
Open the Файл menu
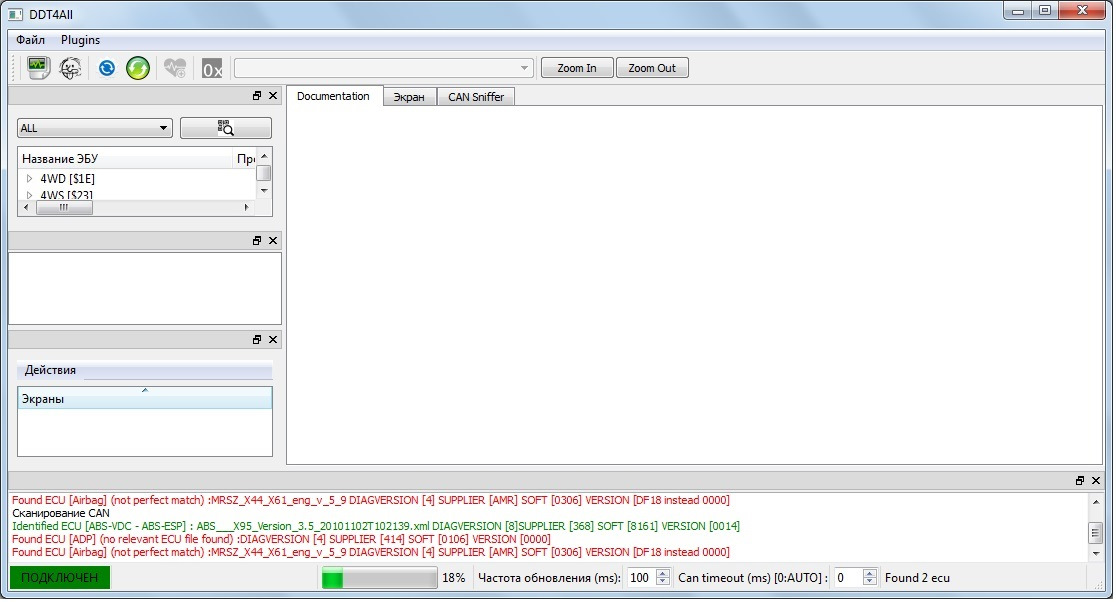click(30, 40)
